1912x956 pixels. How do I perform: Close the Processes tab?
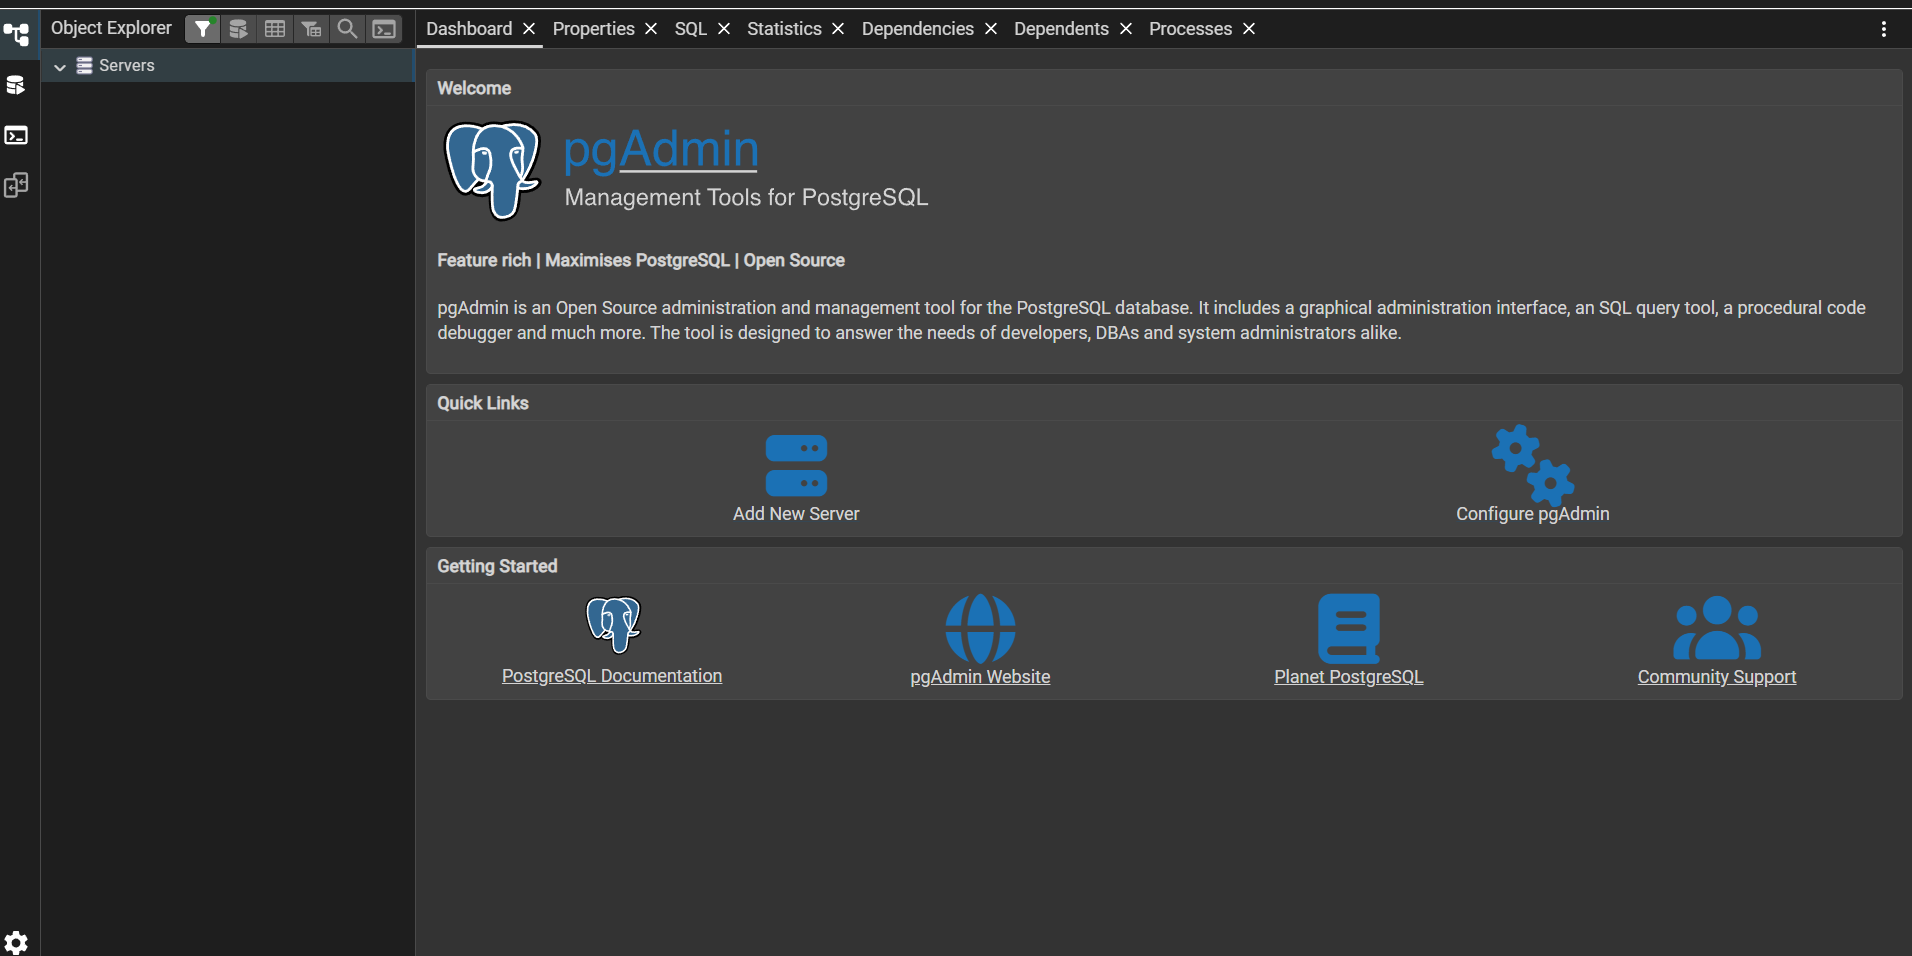(x=1249, y=29)
